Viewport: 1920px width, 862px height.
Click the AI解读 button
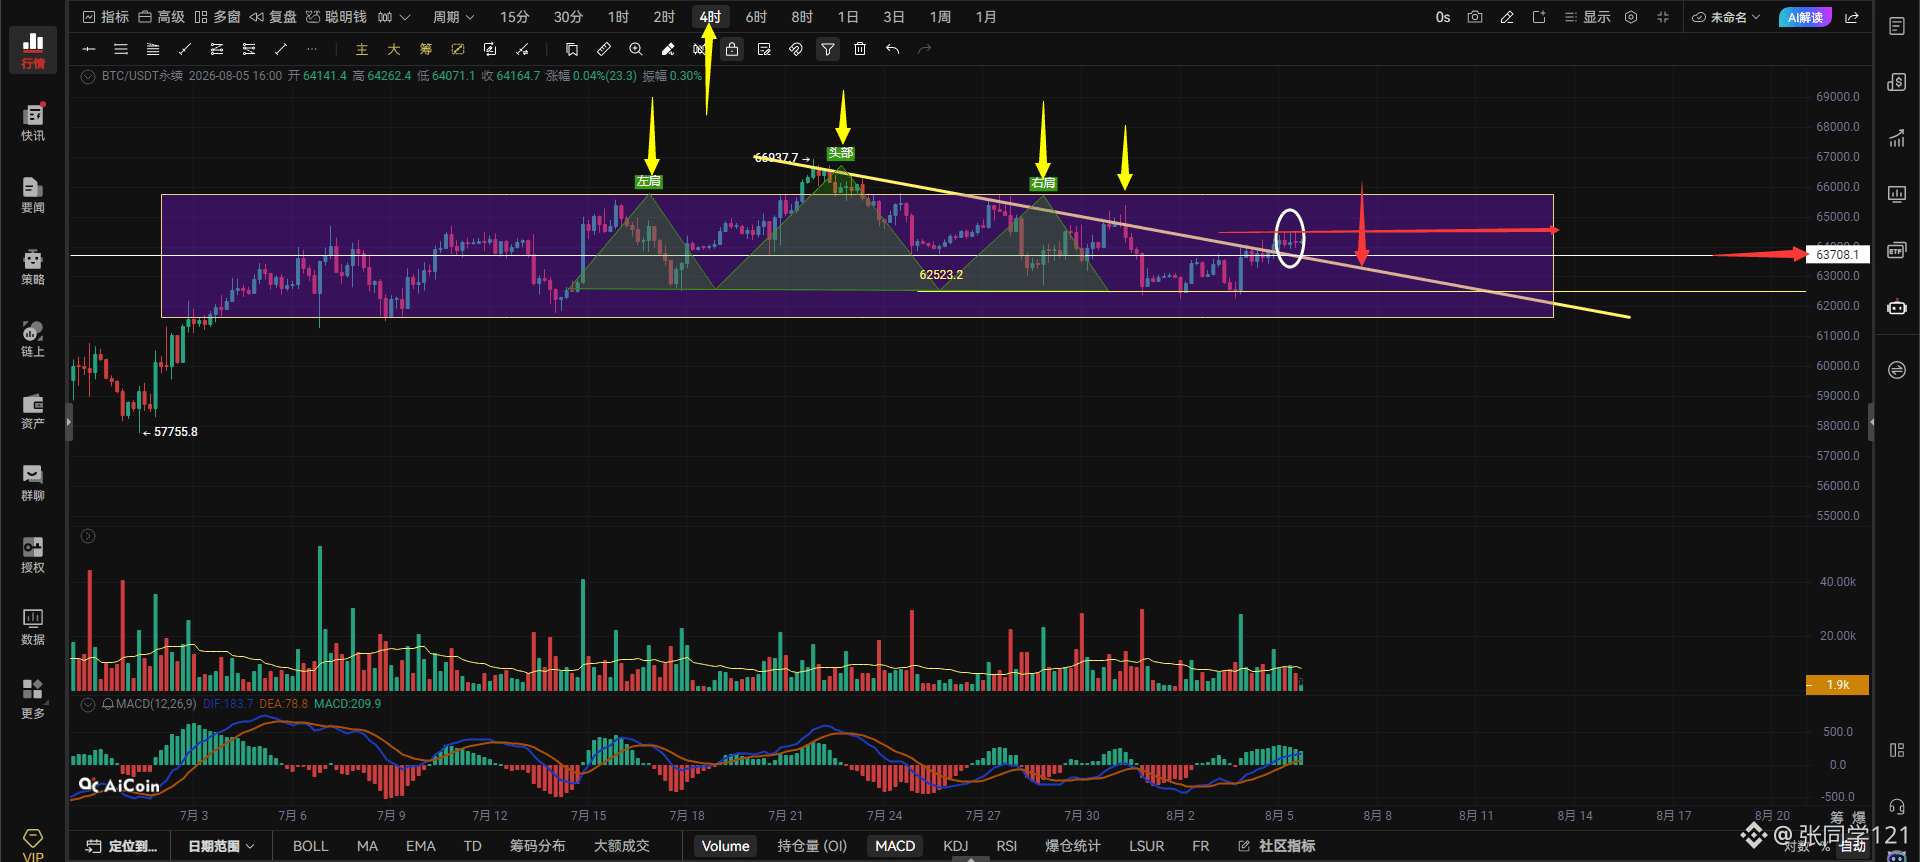1805,17
